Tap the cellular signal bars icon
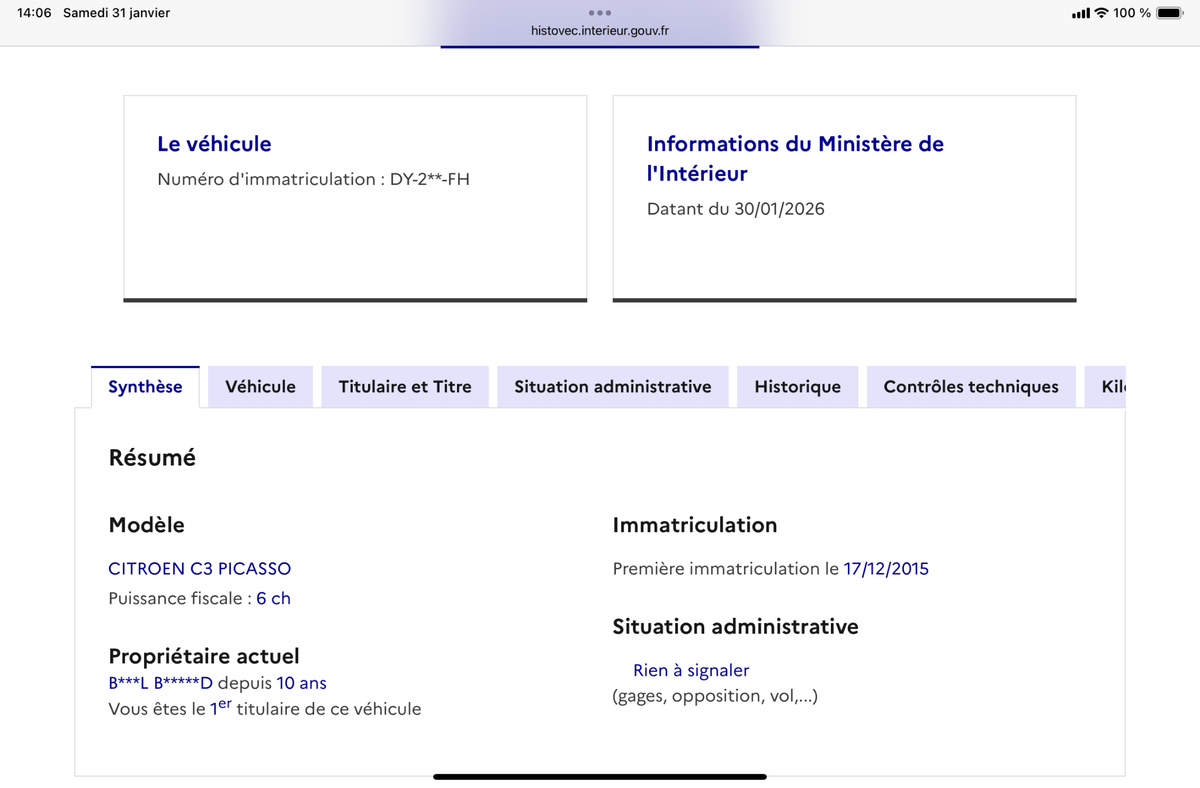1200x788 pixels. pyautogui.click(x=1083, y=13)
